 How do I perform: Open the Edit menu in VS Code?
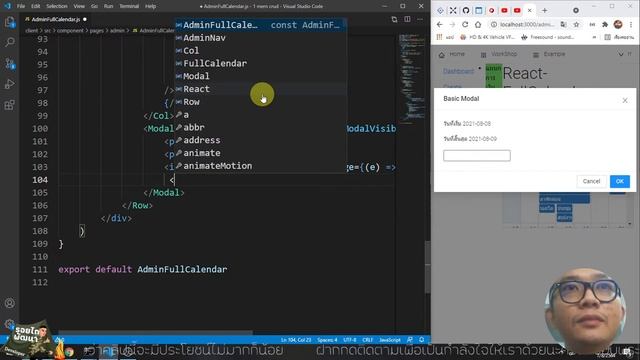point(36,6)
